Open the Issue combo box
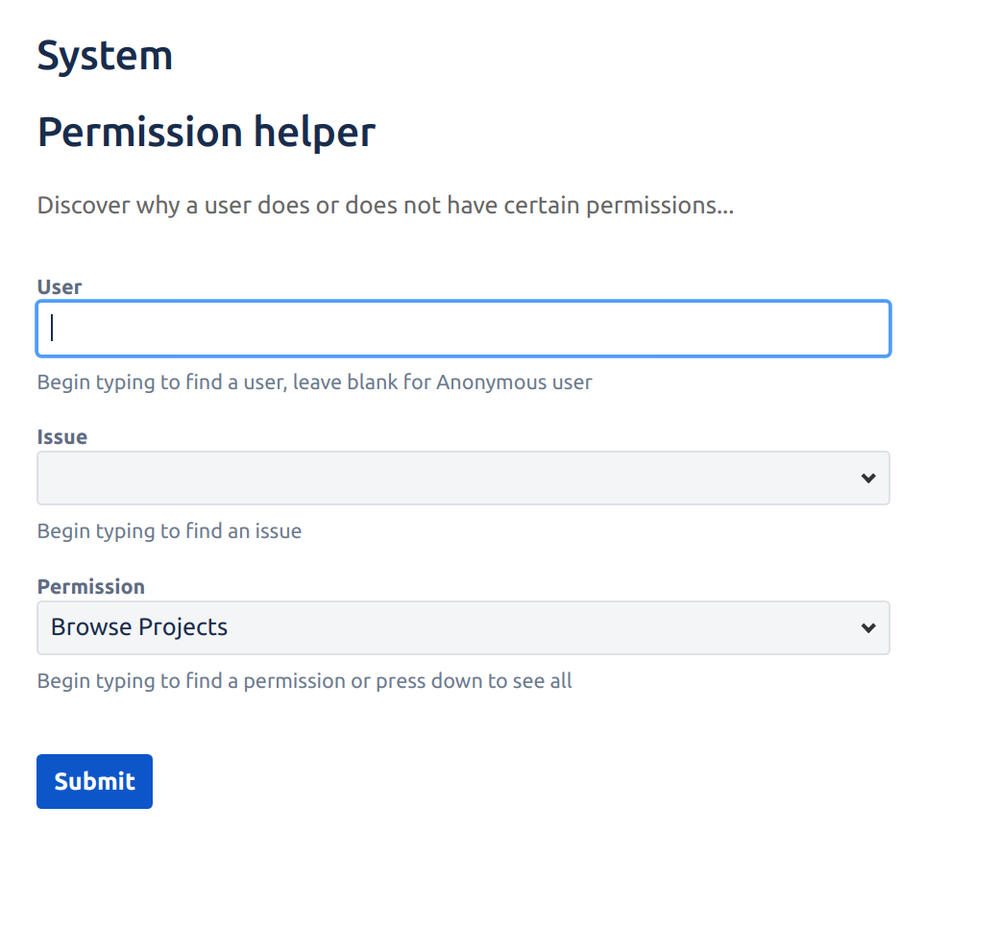The width and height of the screenshot is (999, 931). [462, 478]
